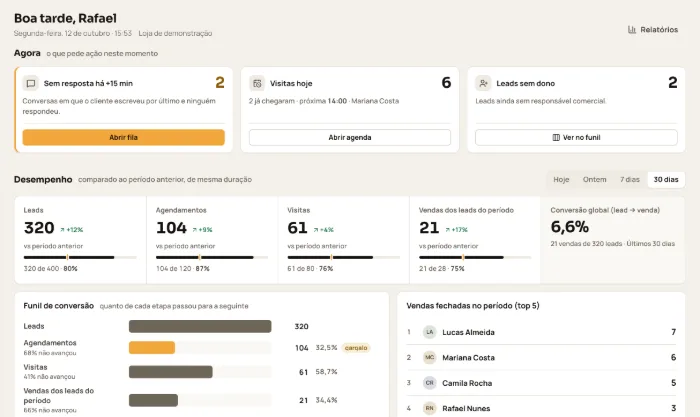
Task: Click the Ver no funil button
Action: pos(576,138)
